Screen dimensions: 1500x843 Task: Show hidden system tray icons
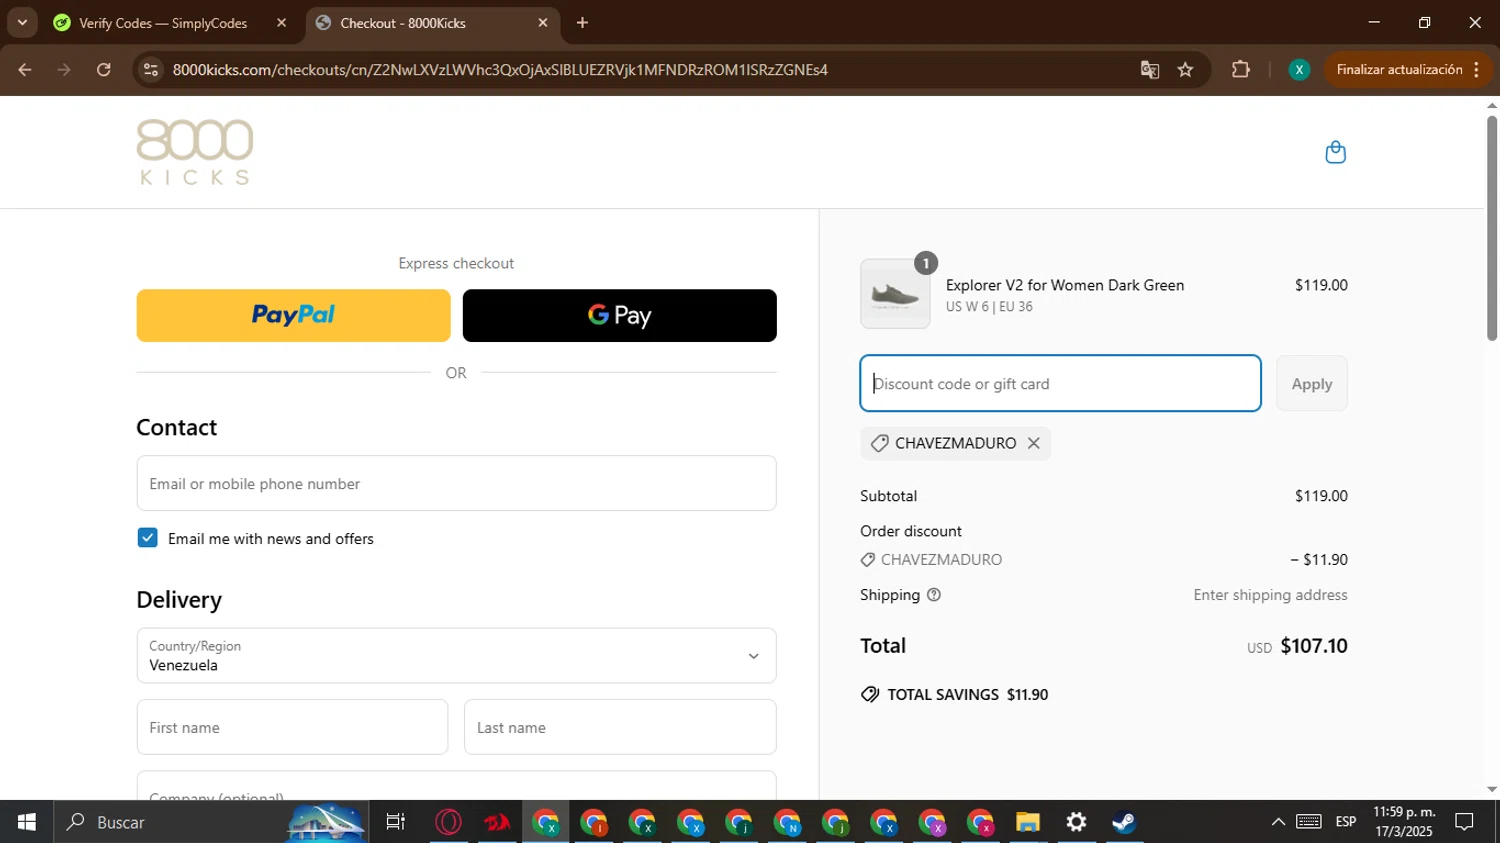1278,822
